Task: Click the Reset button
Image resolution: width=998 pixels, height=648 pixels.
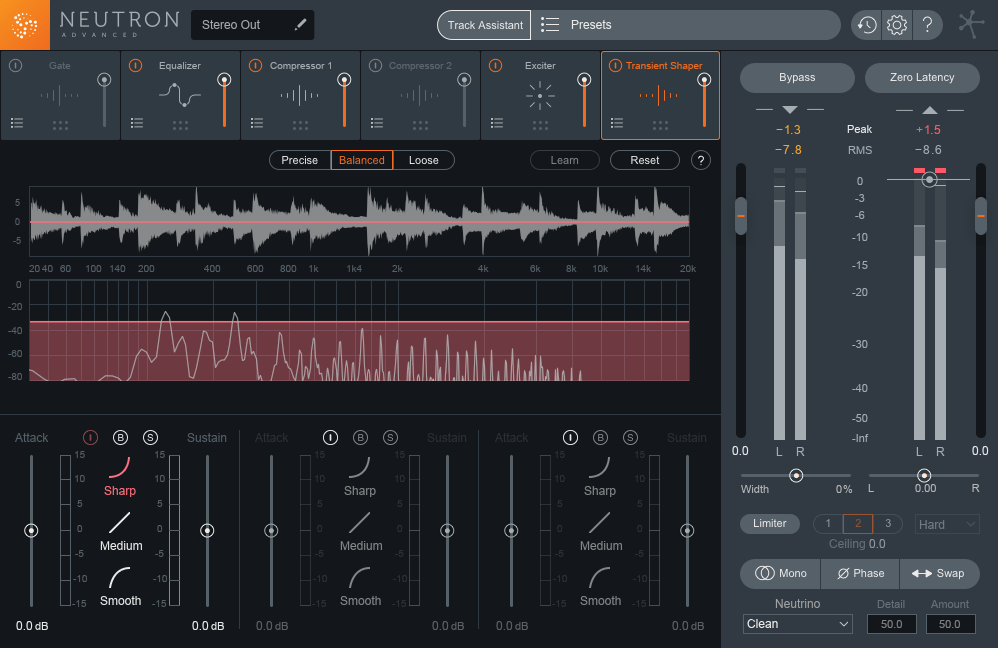Action: 645,160
